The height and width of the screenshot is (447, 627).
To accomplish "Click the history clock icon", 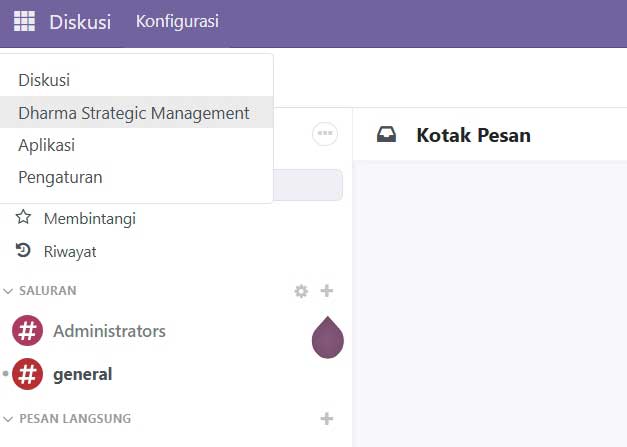I will coord(23,250).
